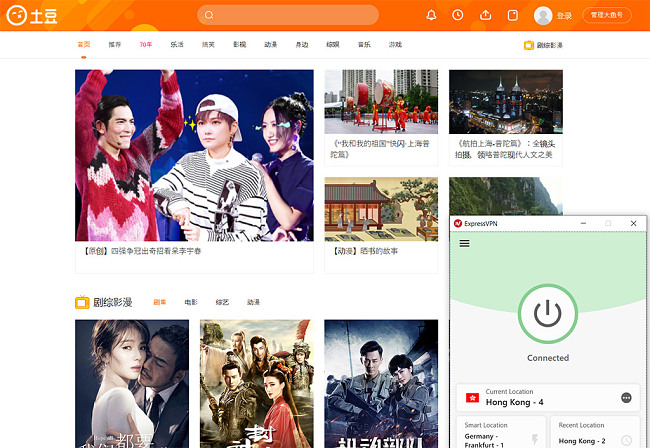Select 剧集 sub-tab in 剧综影漫 section
This screenshot has height=448, width=650.
coord(160,302)
